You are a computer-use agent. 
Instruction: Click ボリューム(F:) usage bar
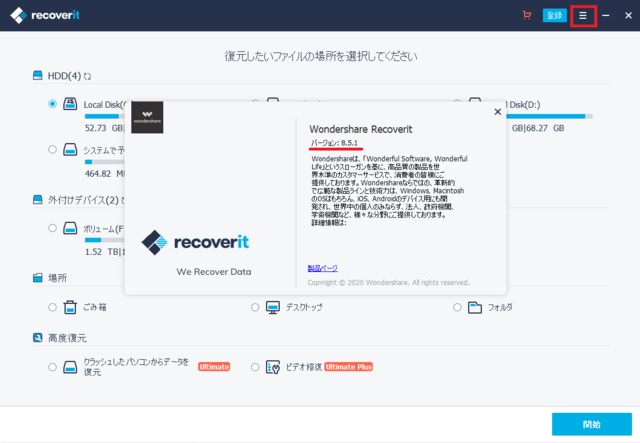104,240
